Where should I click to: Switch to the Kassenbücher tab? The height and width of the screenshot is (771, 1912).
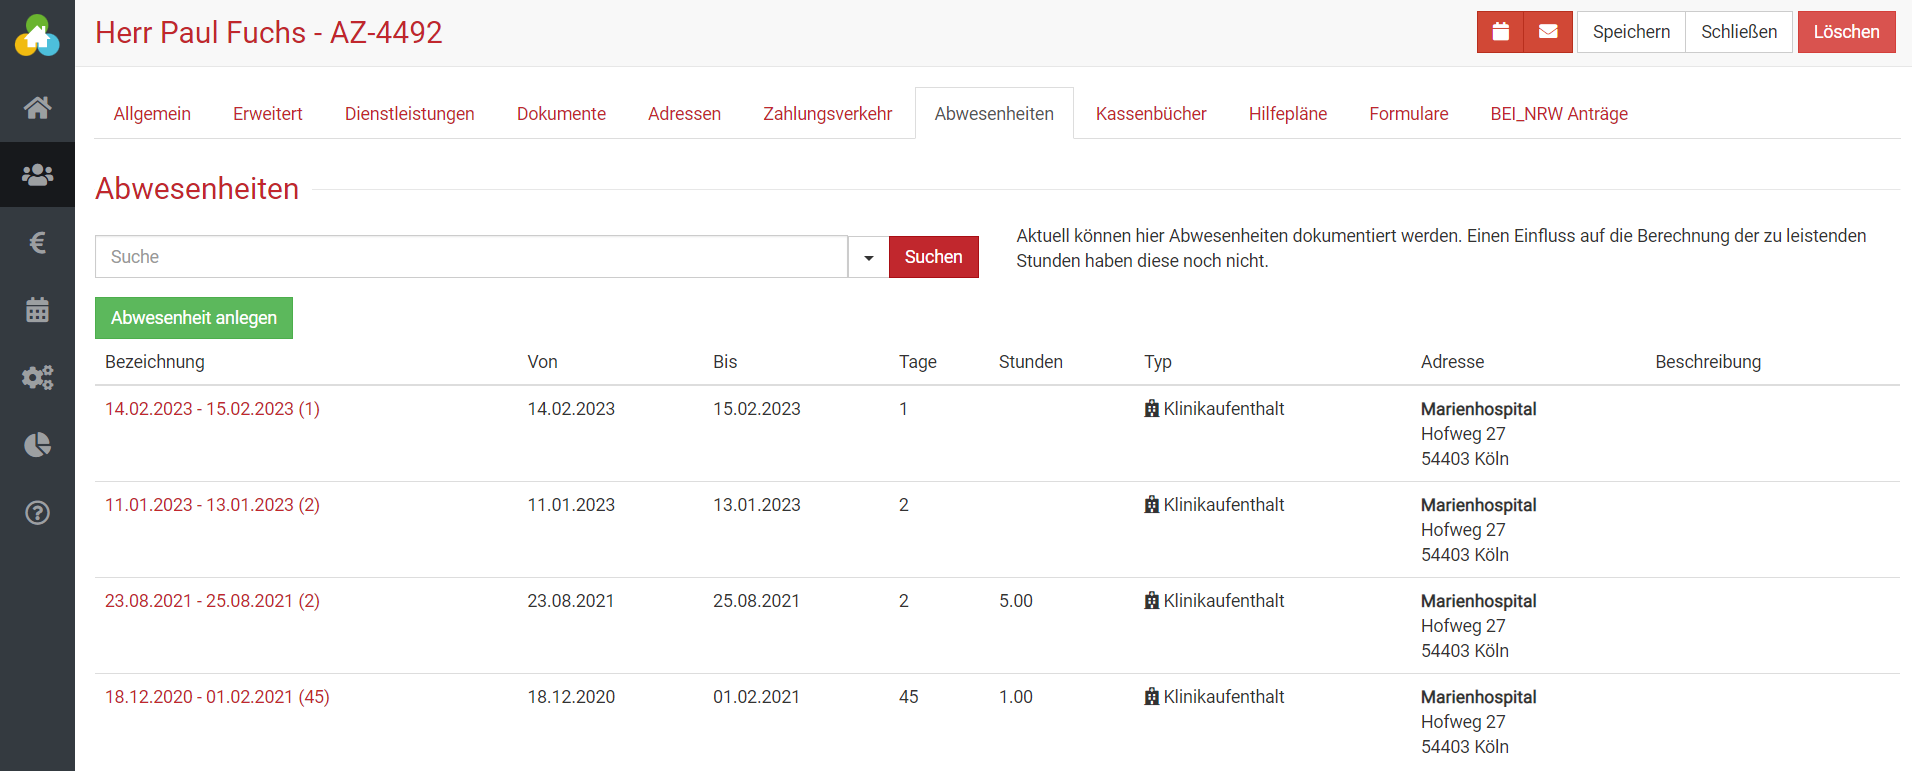(x=1151, y=114)
